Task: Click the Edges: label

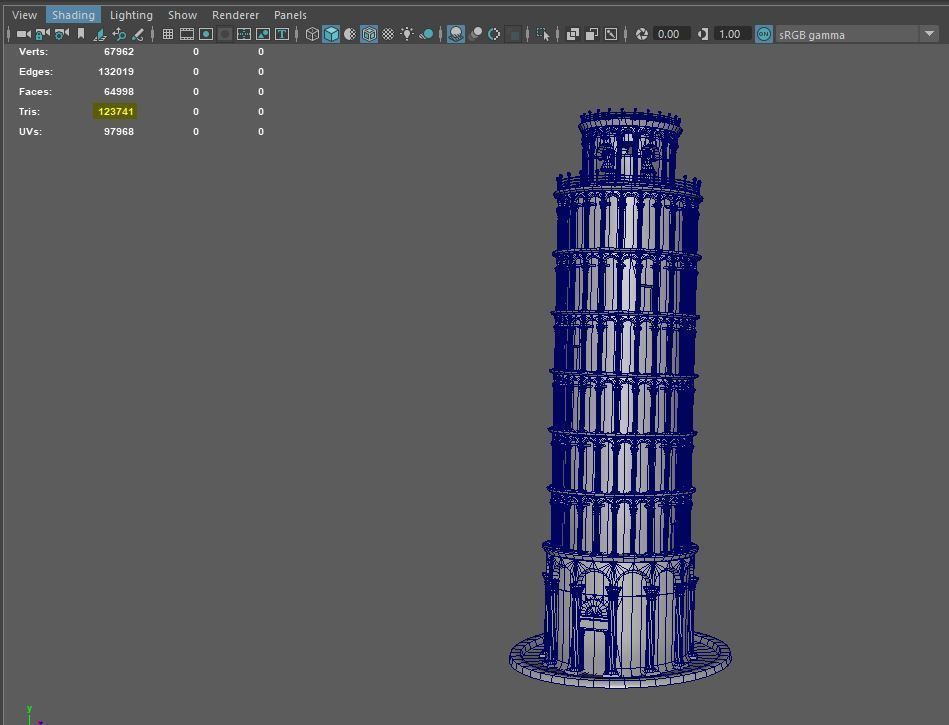Action: [x=36, y=71]
